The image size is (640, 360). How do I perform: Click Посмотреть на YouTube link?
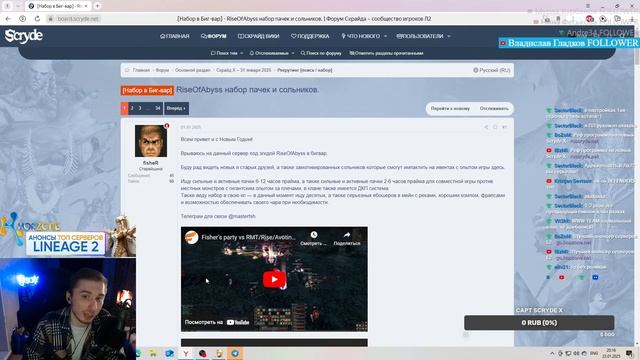[217, 322]
